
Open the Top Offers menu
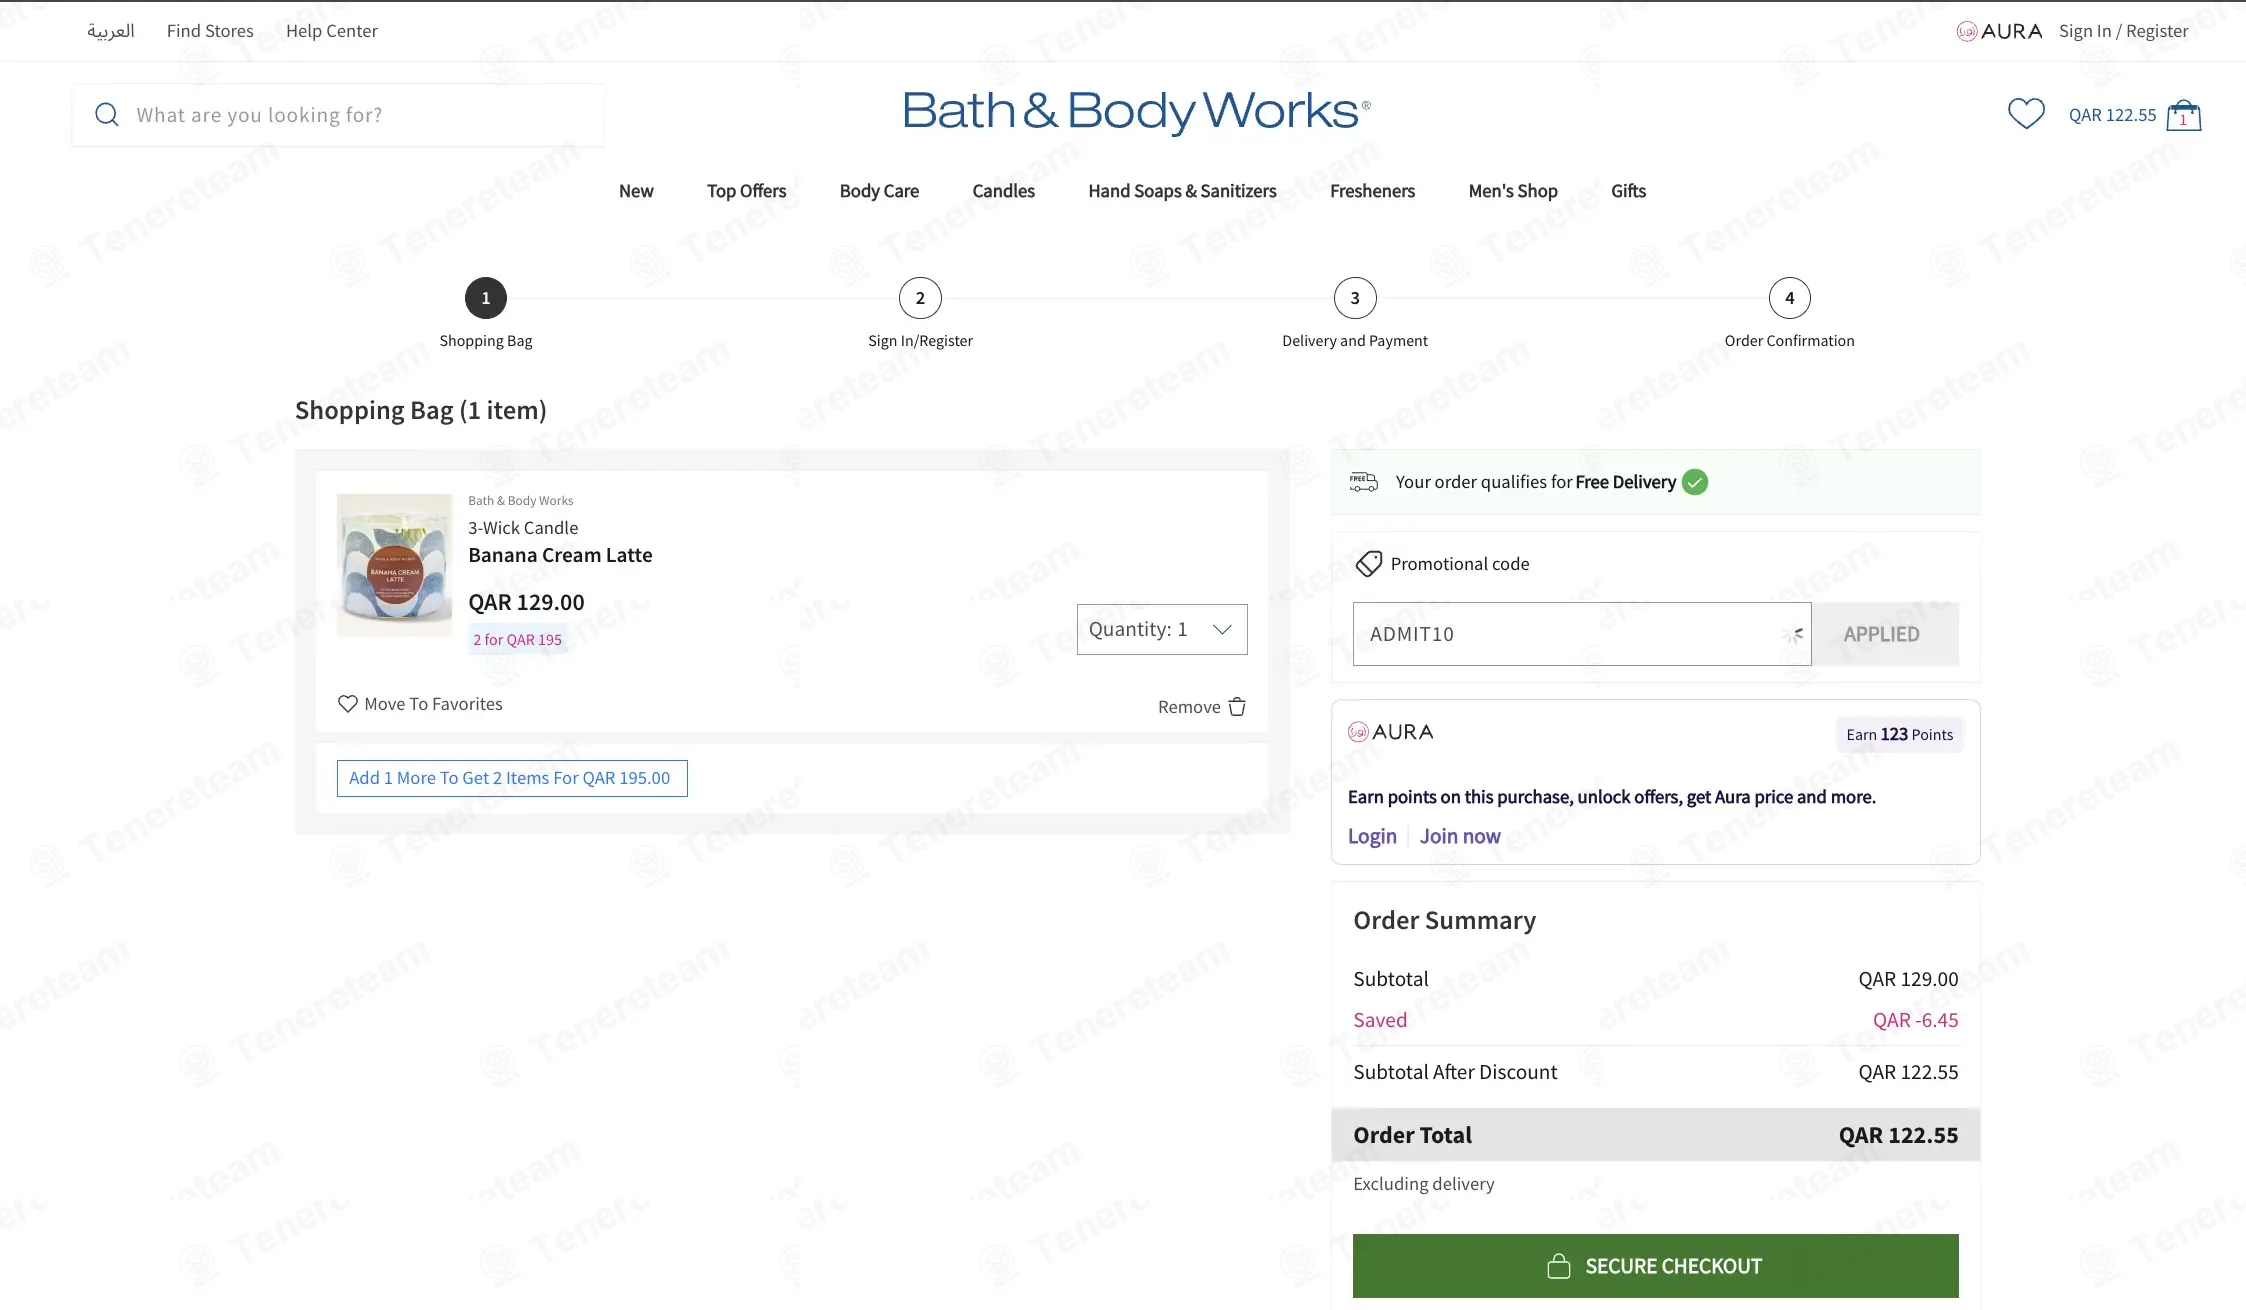pyautogui.click(x=747, y=191)
